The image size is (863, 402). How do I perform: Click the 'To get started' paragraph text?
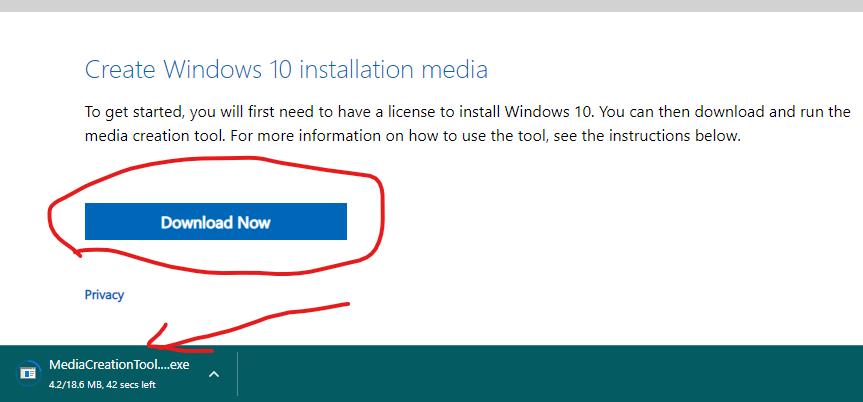468,124
